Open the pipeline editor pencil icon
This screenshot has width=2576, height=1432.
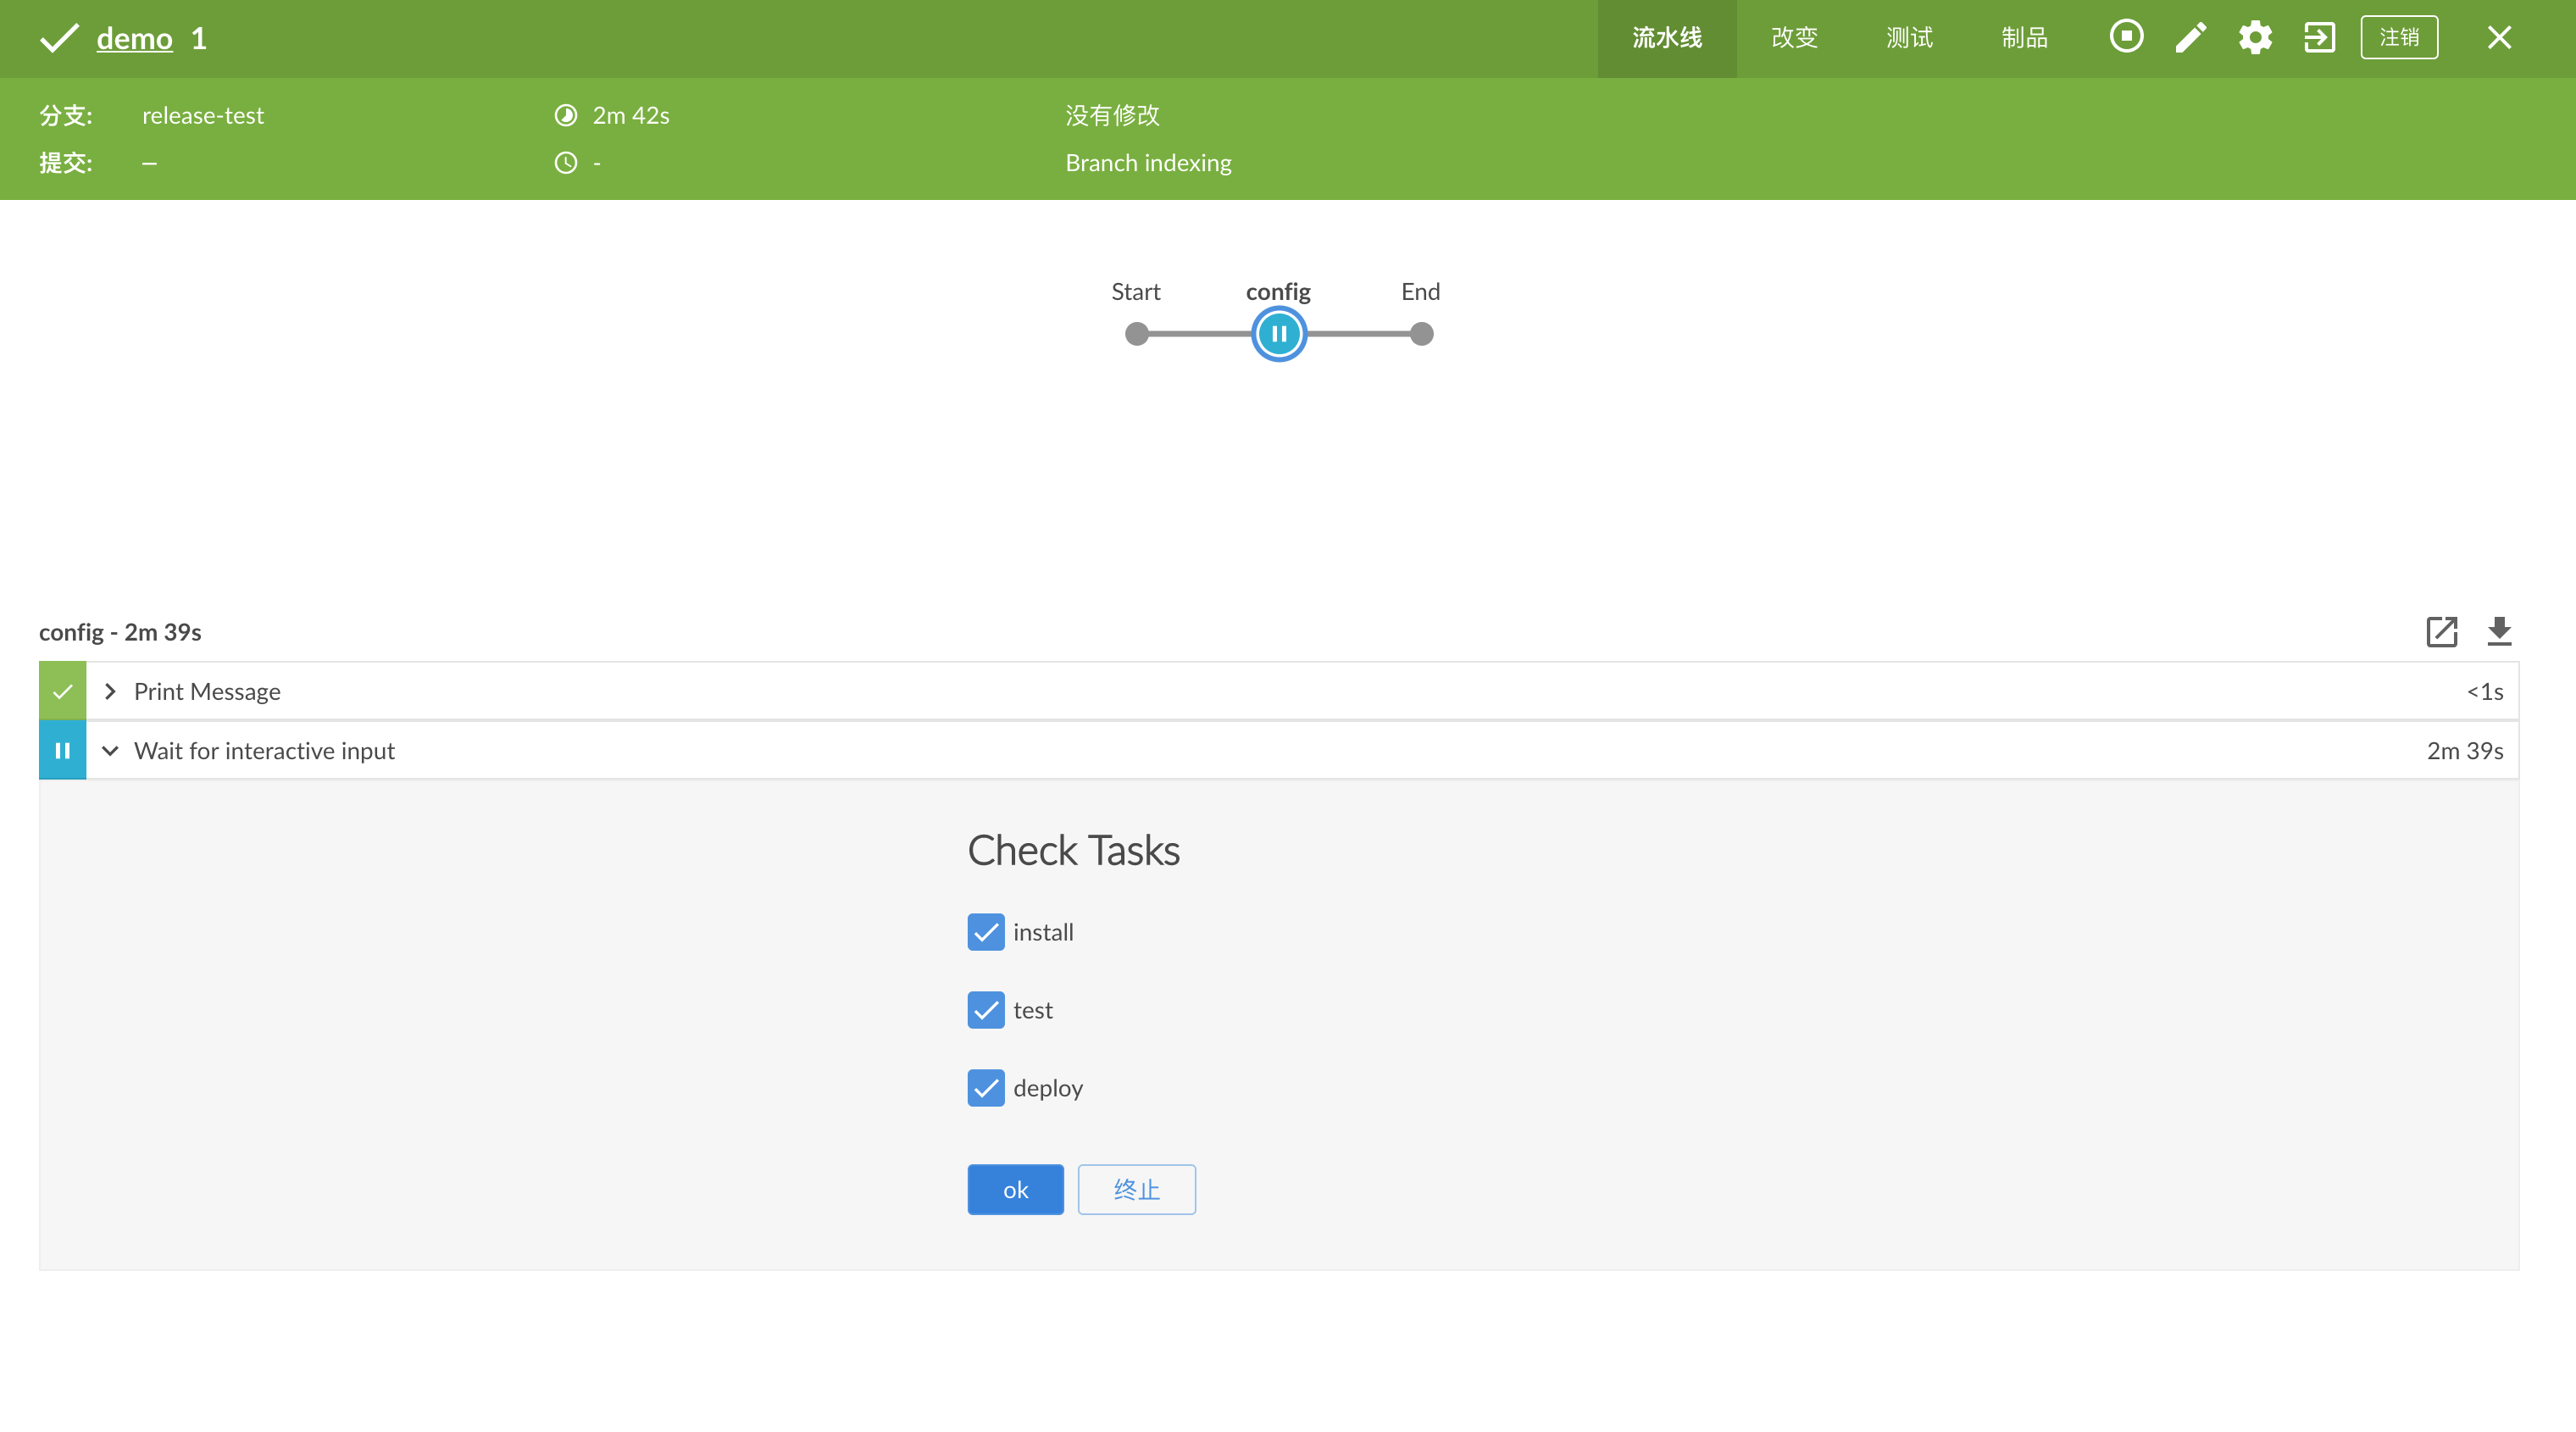[2190, 38]
